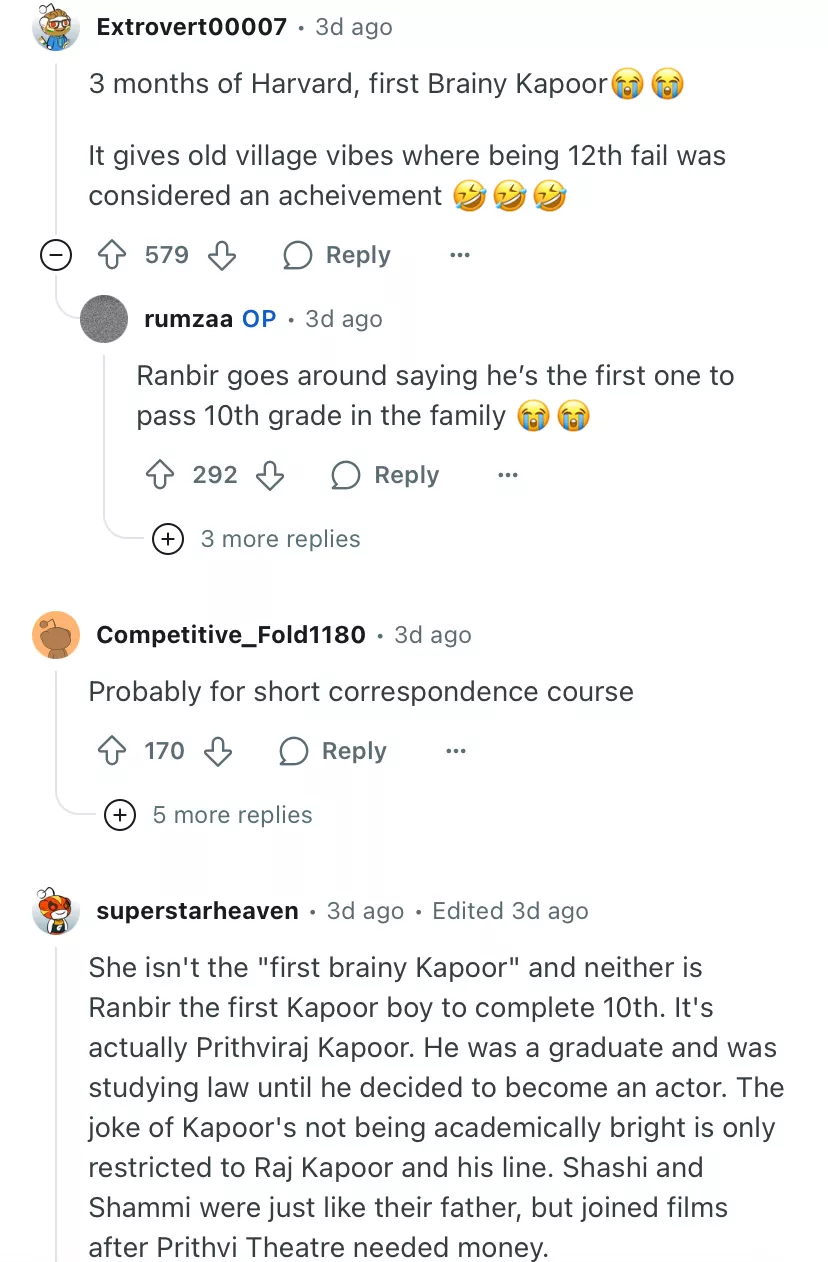Open more options on Competitive_Fold1180's comment
The image size is (828, 1262).
point(456,752)
